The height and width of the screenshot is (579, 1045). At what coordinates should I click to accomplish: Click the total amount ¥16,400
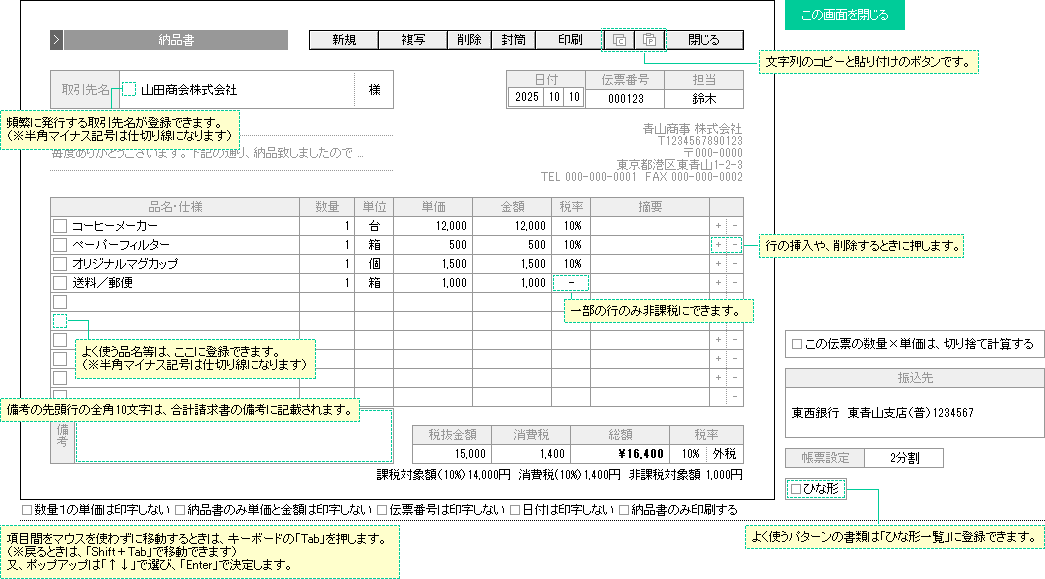621,454
